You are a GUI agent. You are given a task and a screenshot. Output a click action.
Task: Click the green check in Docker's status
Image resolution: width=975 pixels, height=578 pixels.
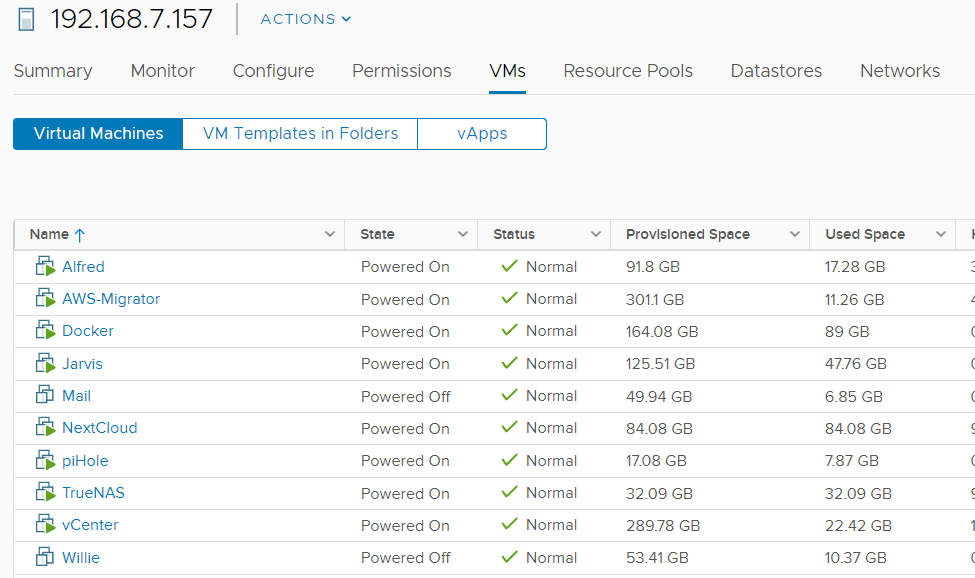point(509,330)
